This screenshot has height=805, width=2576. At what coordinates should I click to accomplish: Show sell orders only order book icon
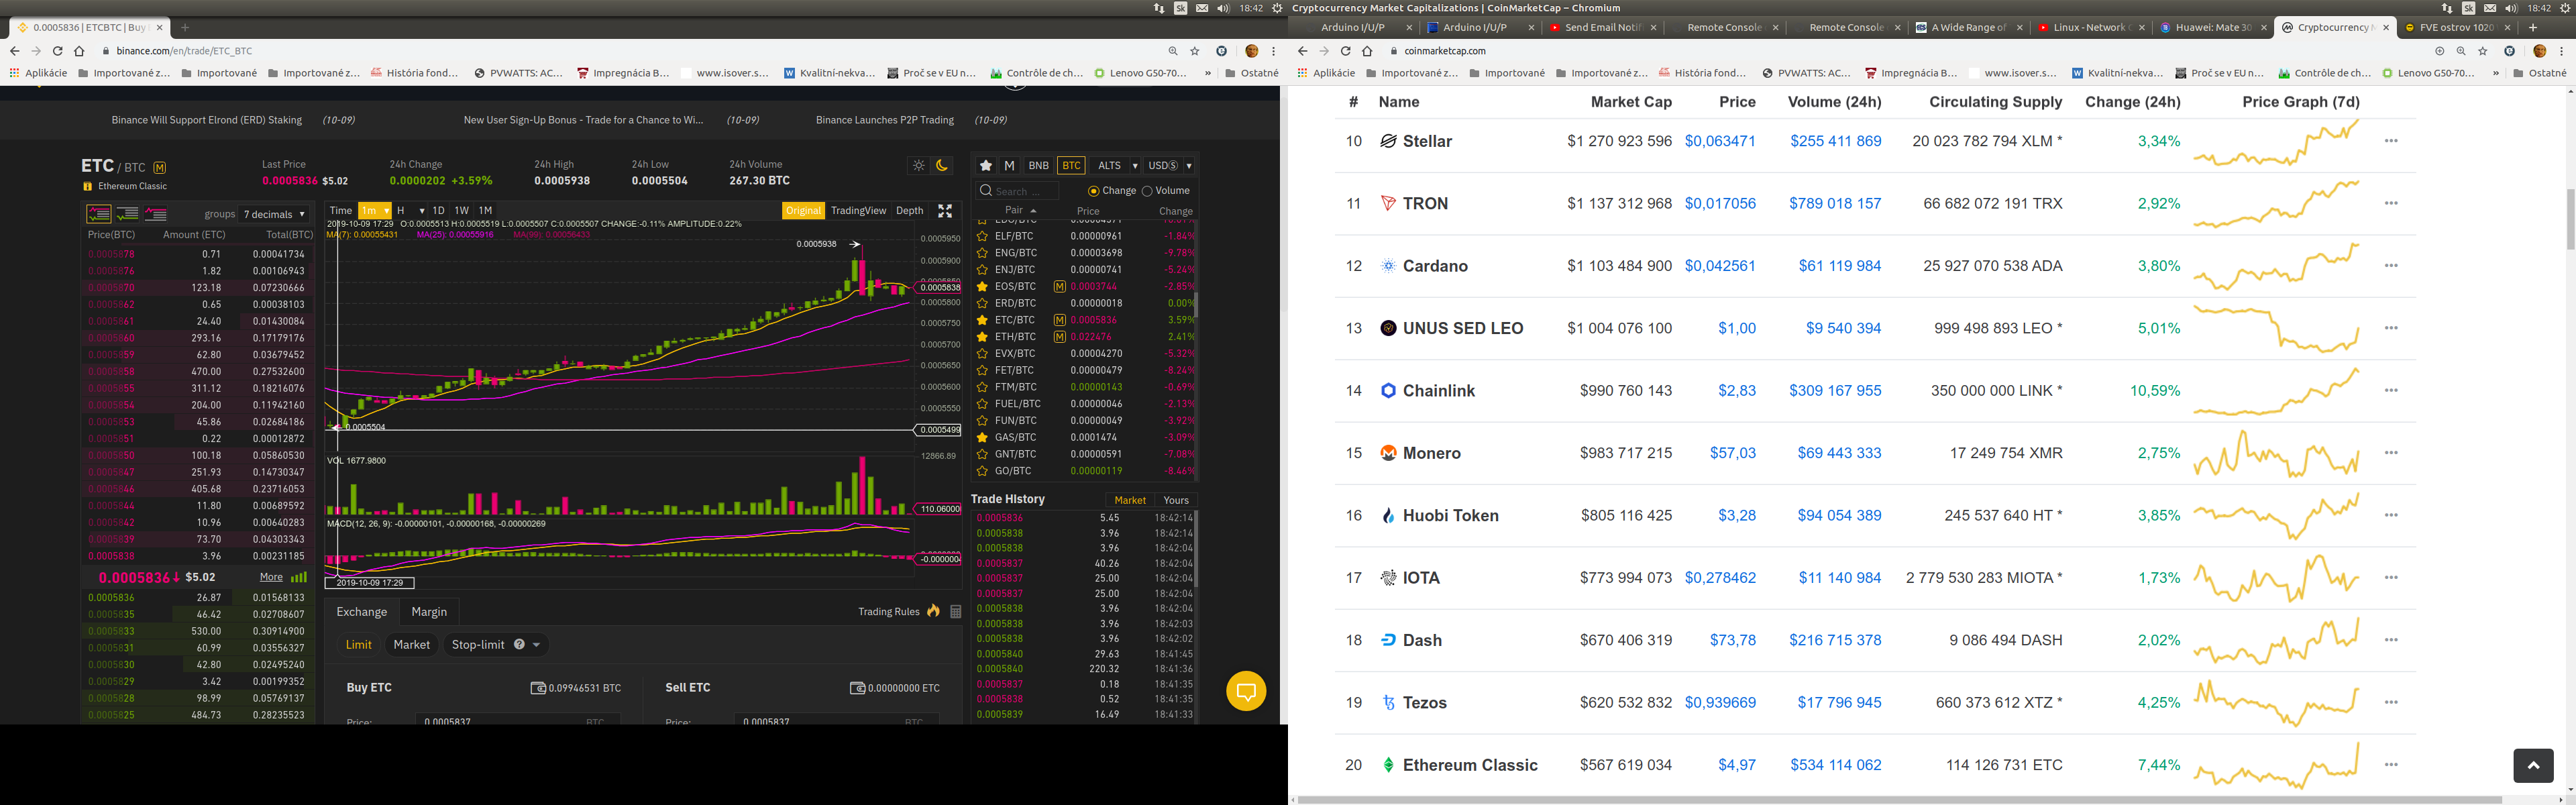155,214
